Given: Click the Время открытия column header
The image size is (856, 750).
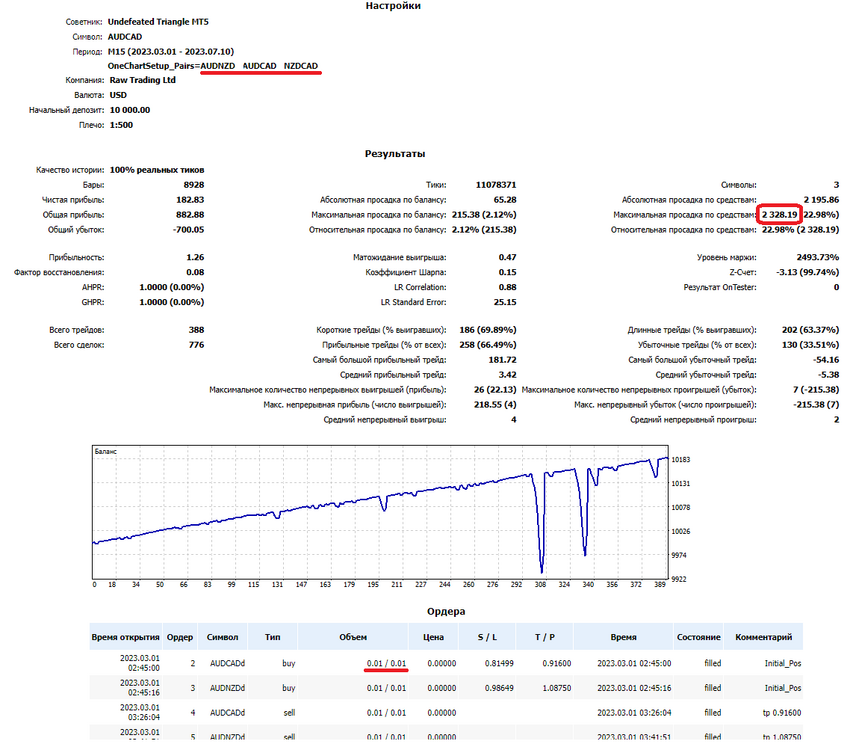Looking at the screenshot, I should click(126, 637).
